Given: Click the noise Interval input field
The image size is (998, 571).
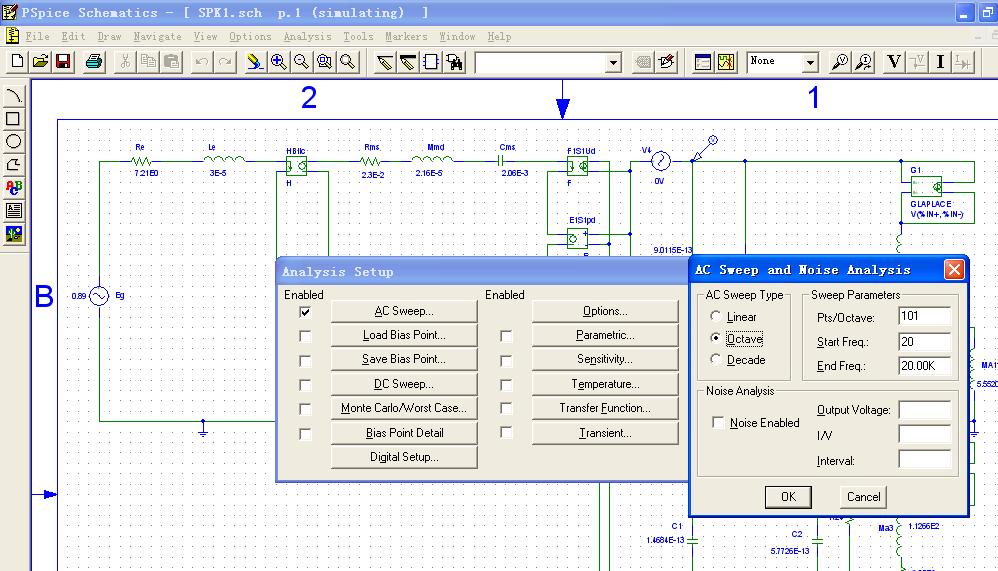Looking at the screenshot, I should coord(925,460).
